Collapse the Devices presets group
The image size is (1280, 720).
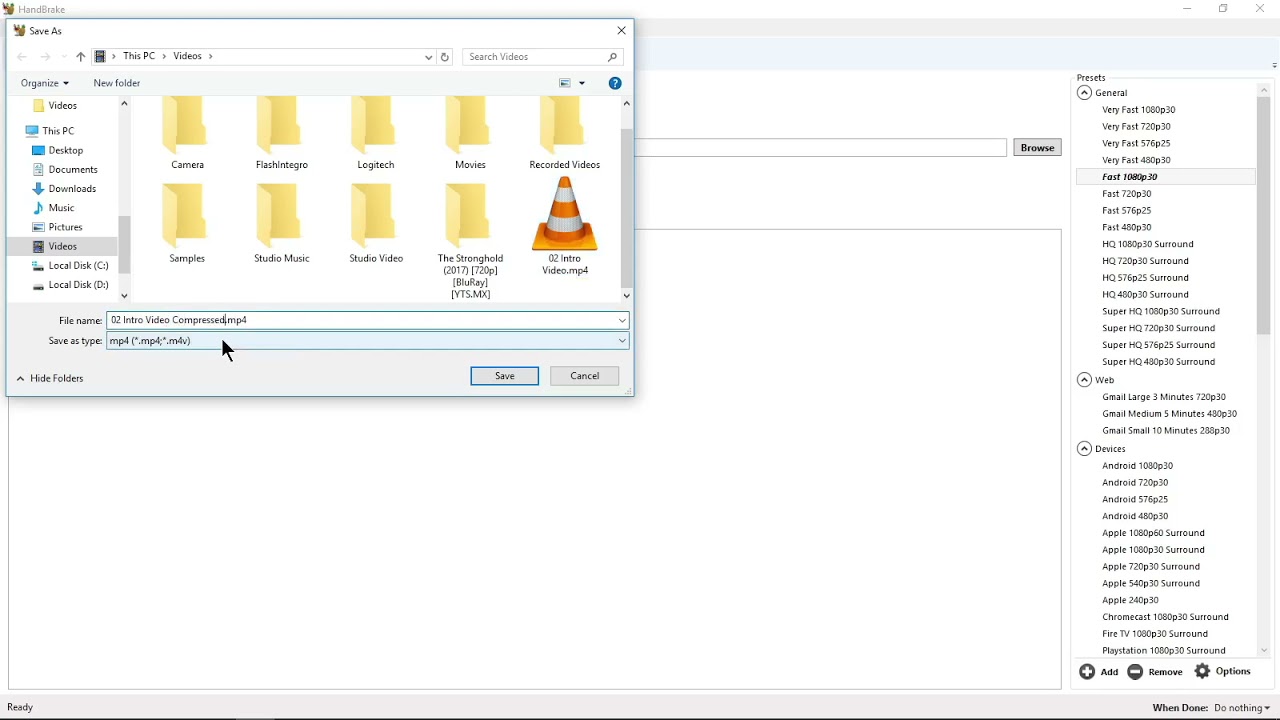click(1084, 449)
